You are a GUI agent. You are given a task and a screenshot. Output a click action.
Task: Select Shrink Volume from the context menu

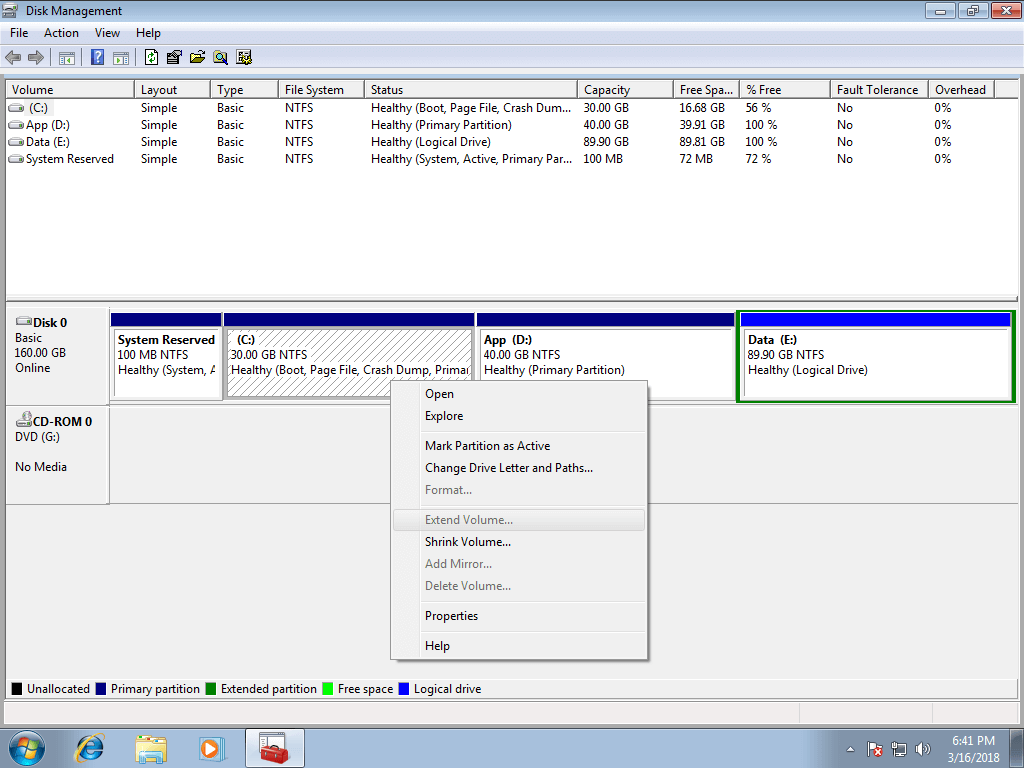pyautogui.click(x=467, y=541)
